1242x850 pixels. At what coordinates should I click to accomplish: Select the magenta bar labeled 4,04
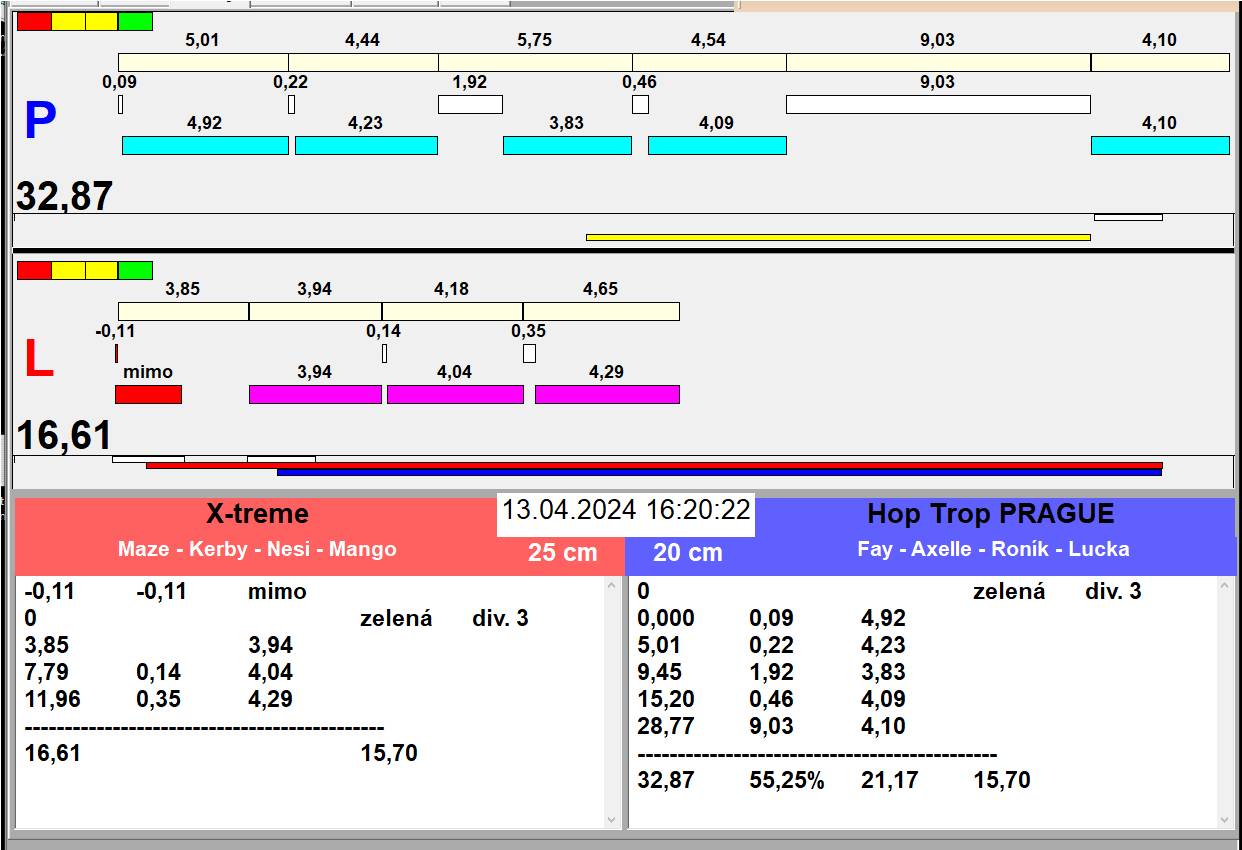455,394
